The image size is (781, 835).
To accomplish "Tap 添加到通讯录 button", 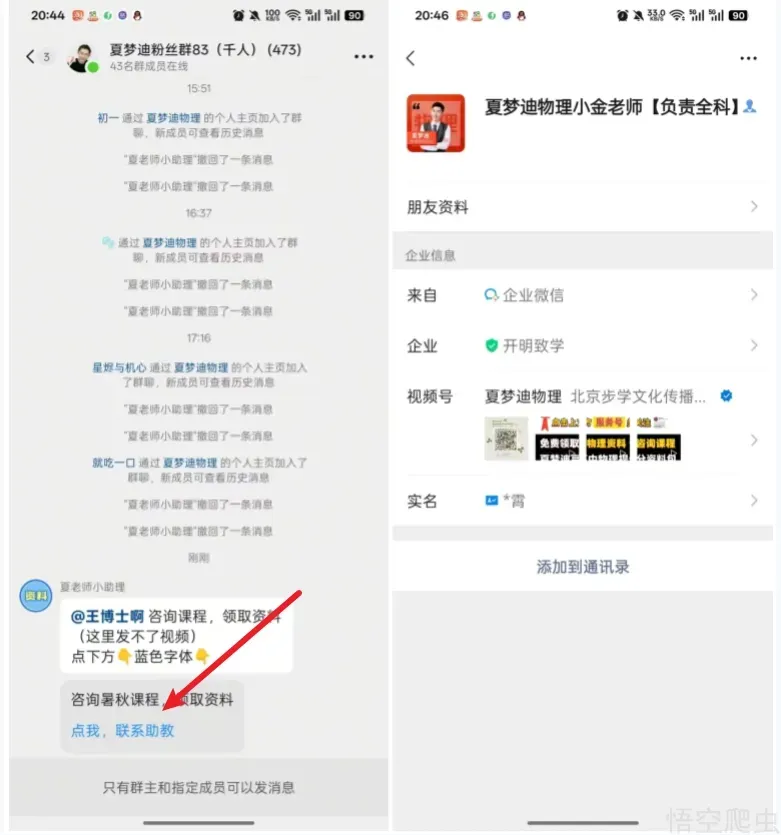I will coord(582,567).
